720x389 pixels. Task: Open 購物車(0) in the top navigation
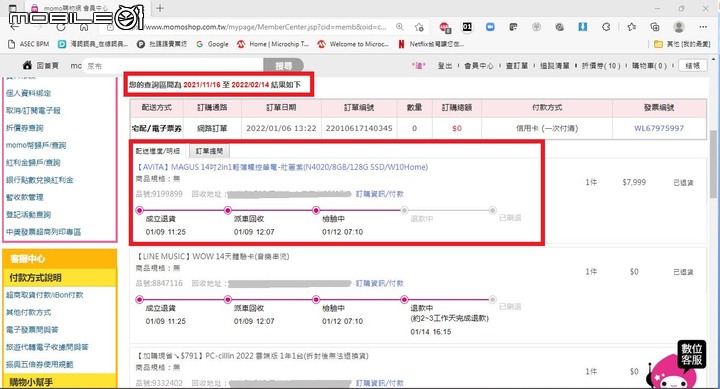pos(649,66)
